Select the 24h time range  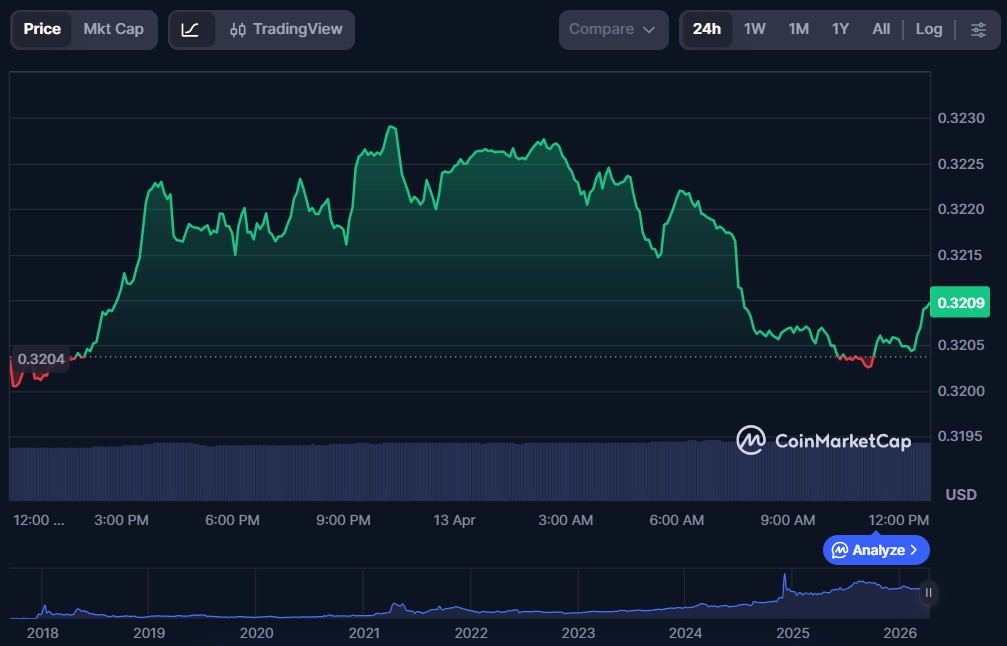pos(706,30)
